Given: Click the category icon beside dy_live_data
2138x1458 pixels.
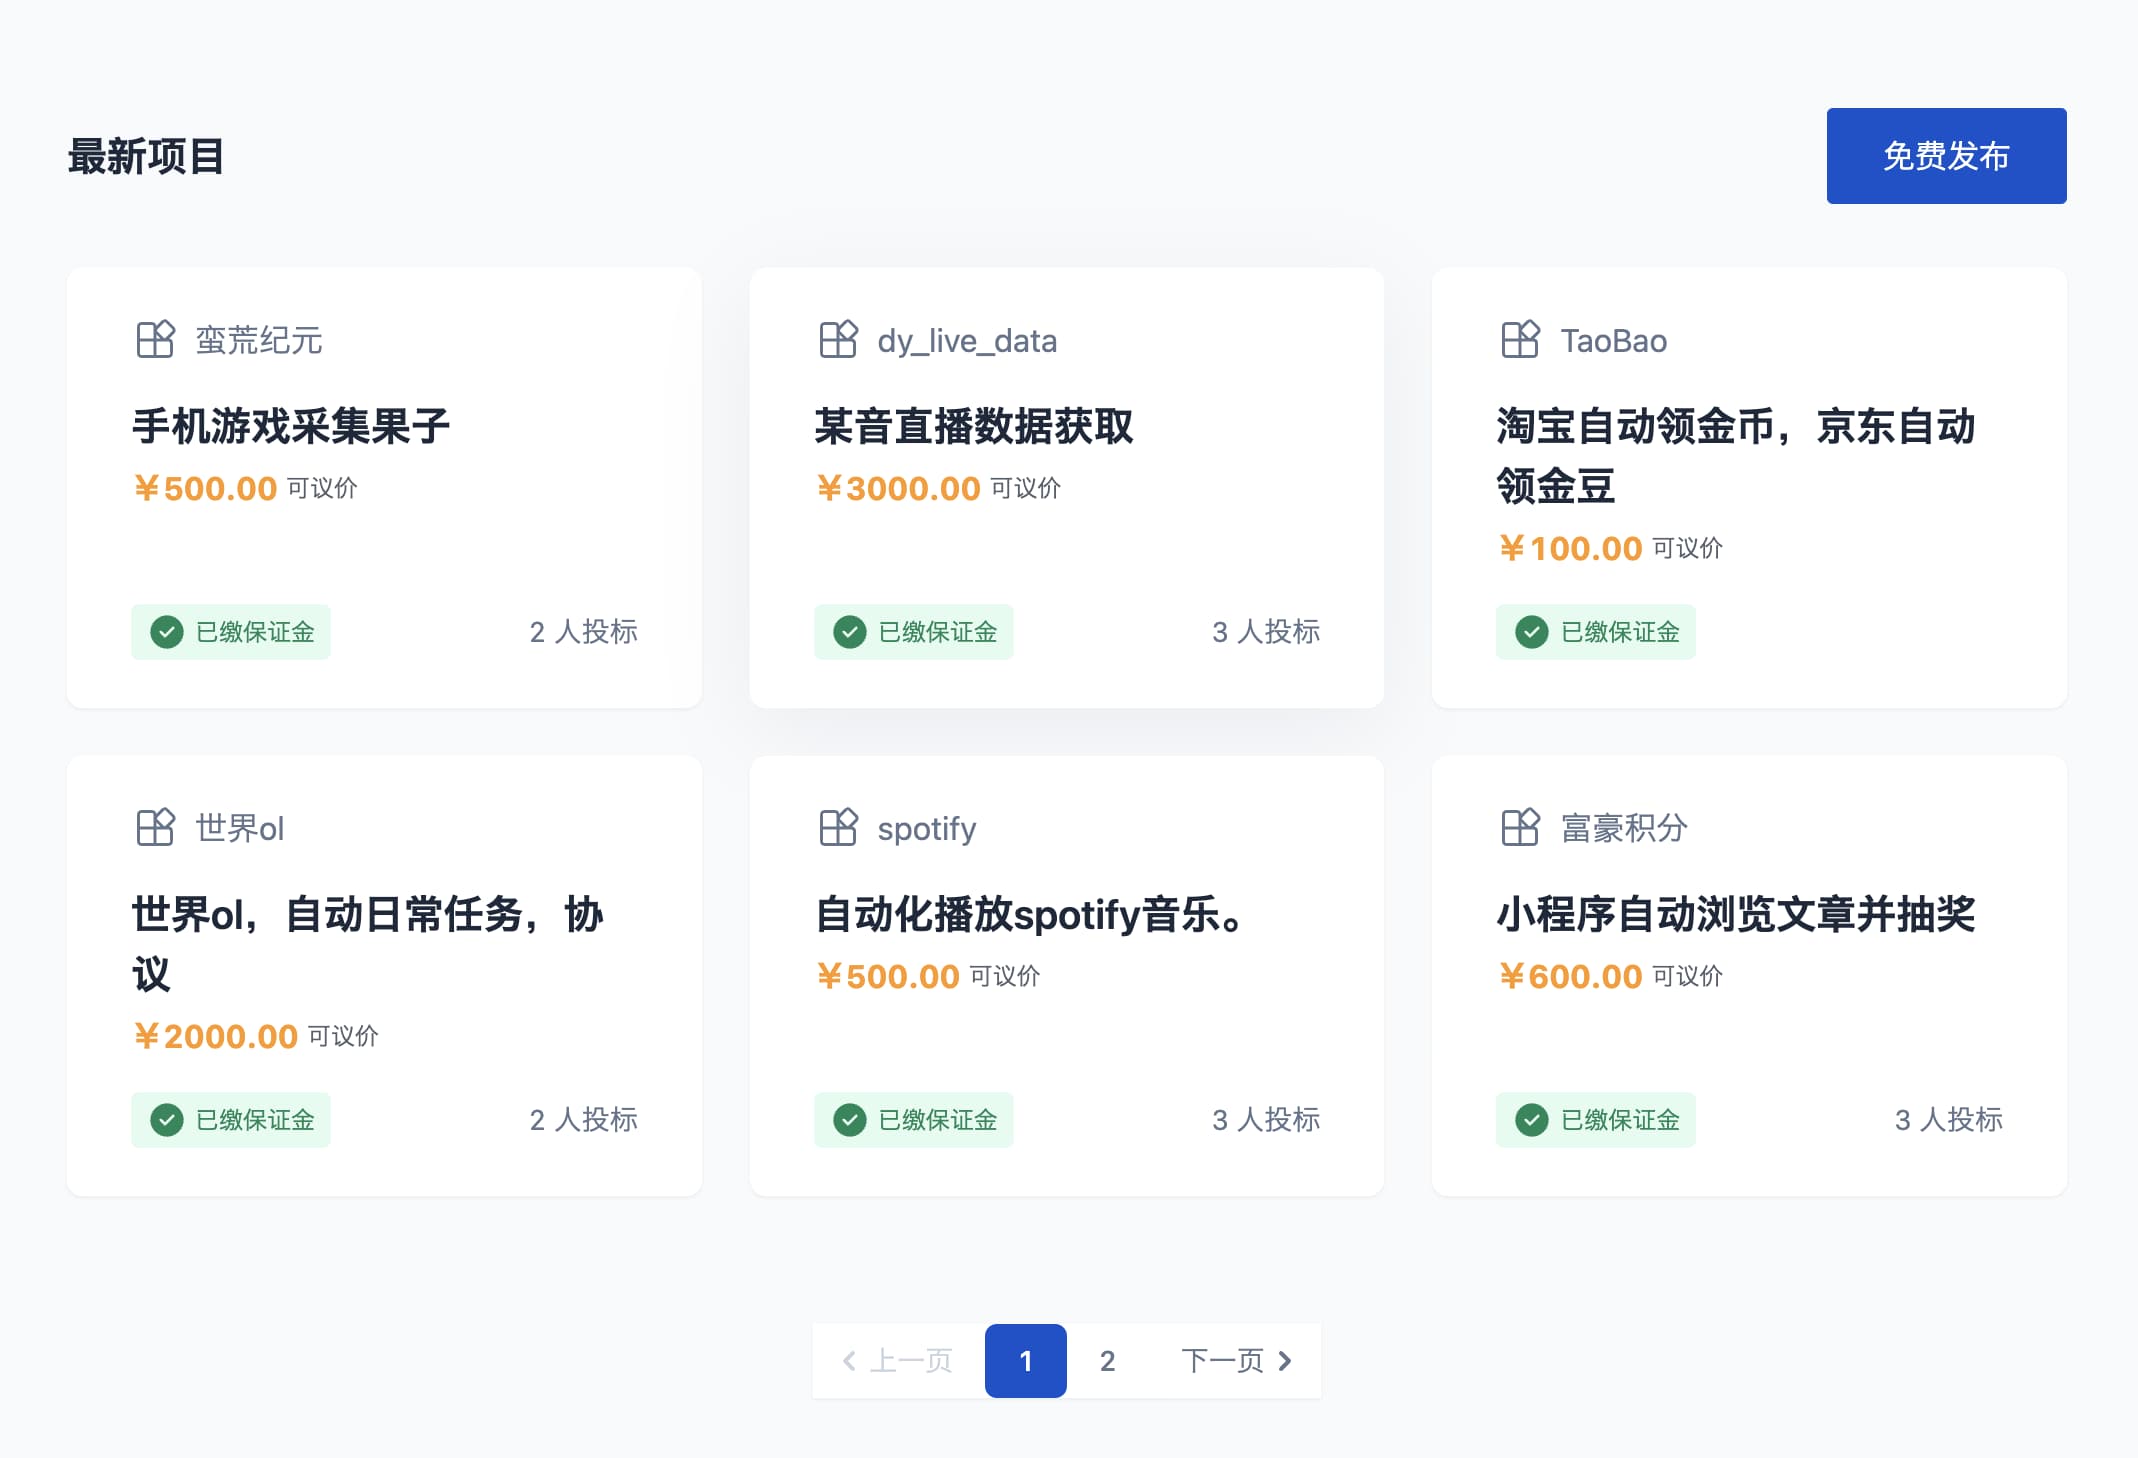Looking at the screenshot, I should tap(838, 340).
